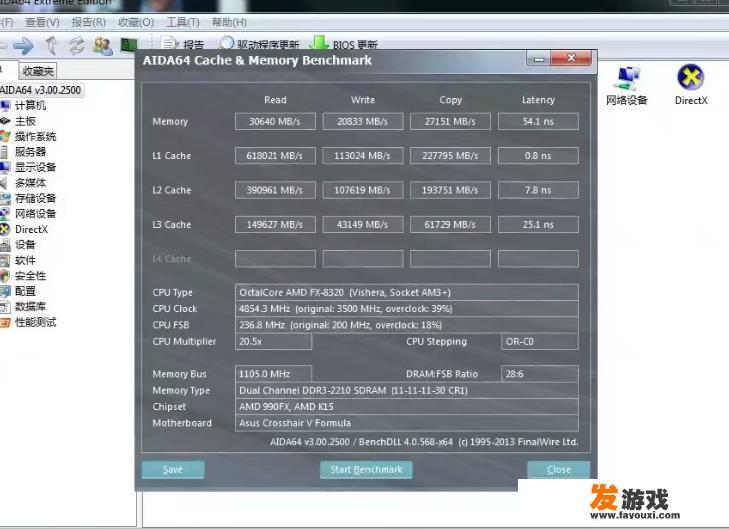Click CPU Multiplier value 20.5x
729x529 pixels.
(273, 341)
